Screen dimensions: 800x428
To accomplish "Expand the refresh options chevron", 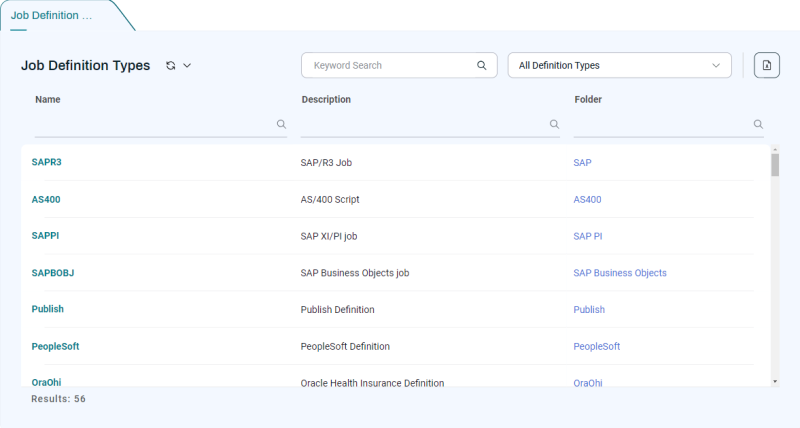I will tap(187, 66).
